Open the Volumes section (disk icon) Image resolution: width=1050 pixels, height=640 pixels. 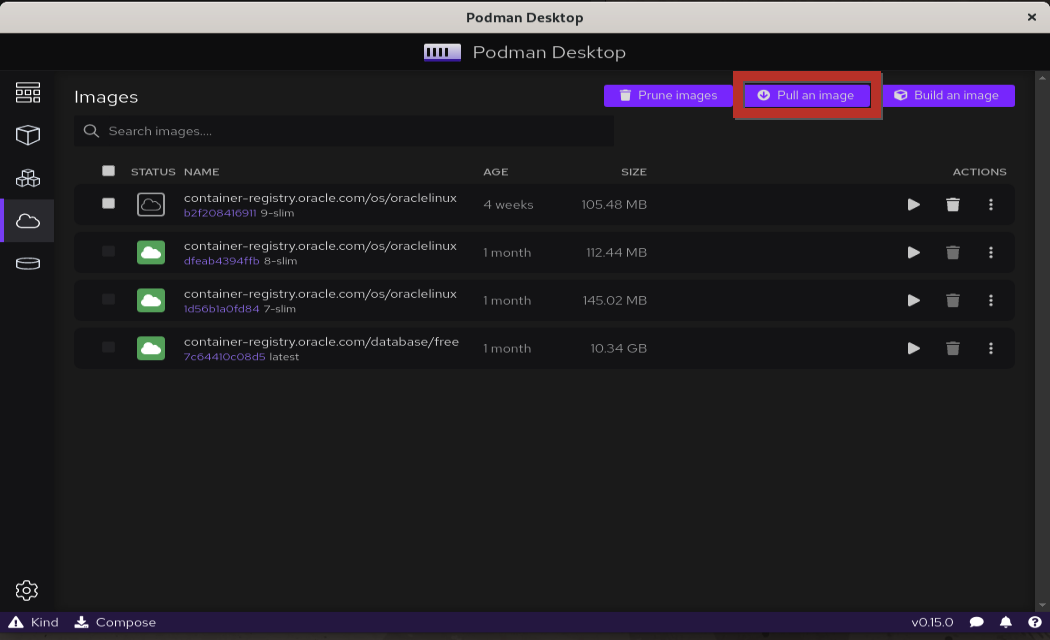(27, 264)
